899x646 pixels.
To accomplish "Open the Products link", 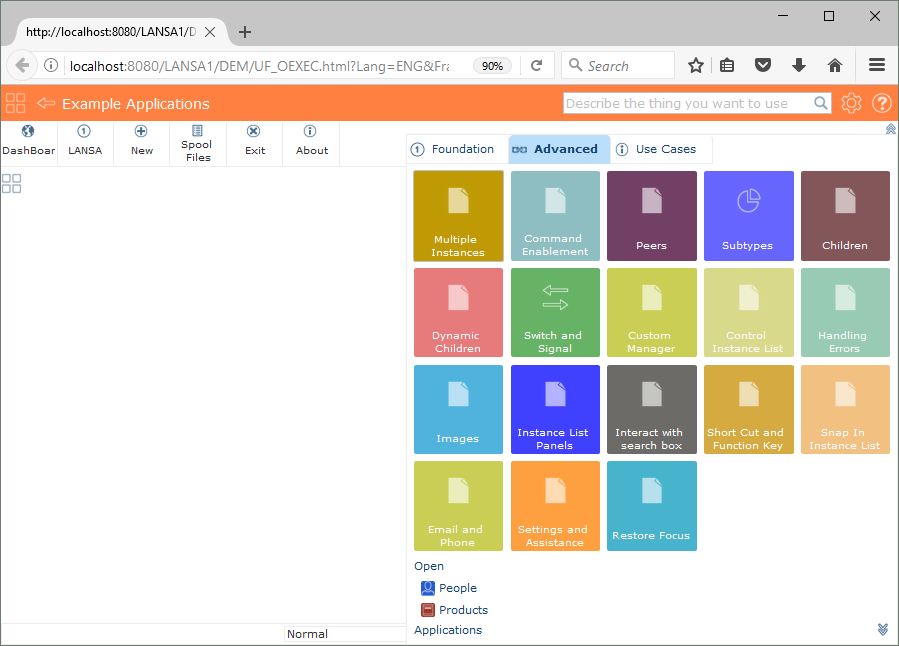I will coord(463,610).
